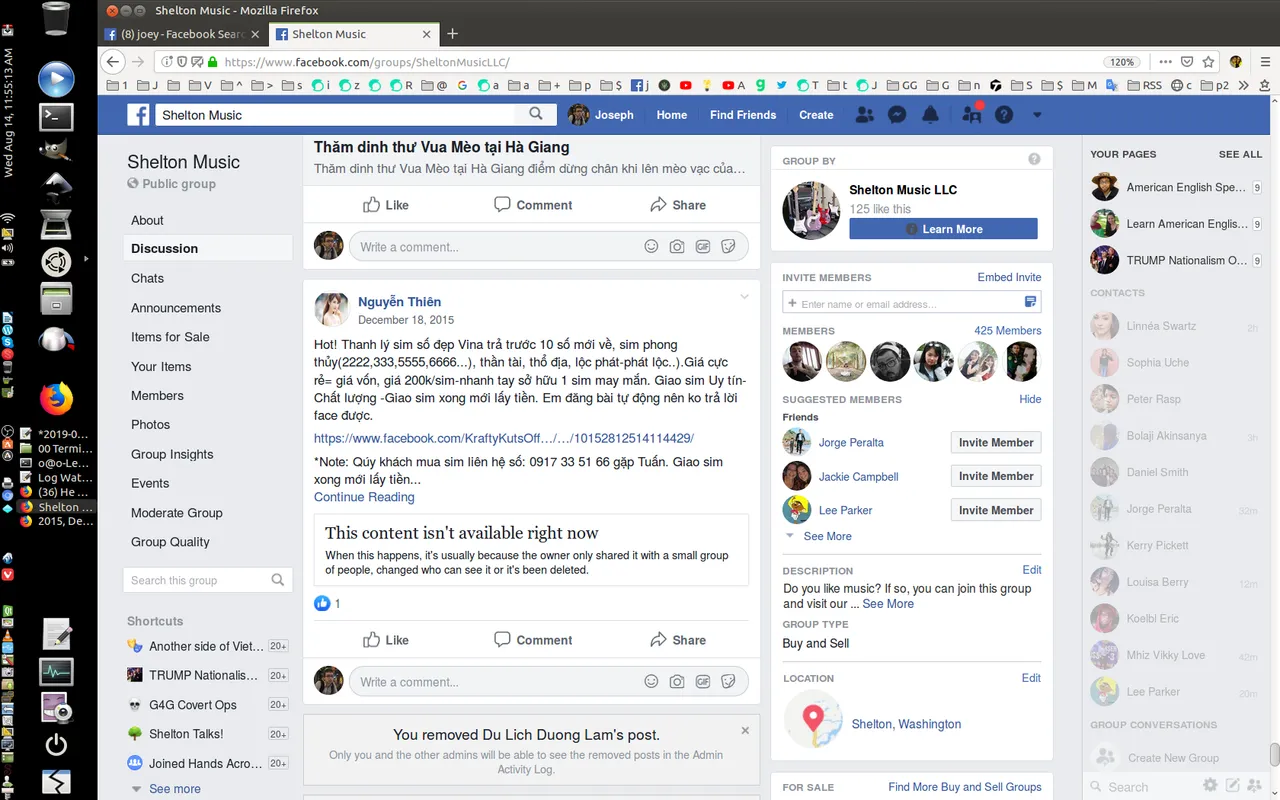Edit the group description

pyautogui.click(x=1032, y=570)
